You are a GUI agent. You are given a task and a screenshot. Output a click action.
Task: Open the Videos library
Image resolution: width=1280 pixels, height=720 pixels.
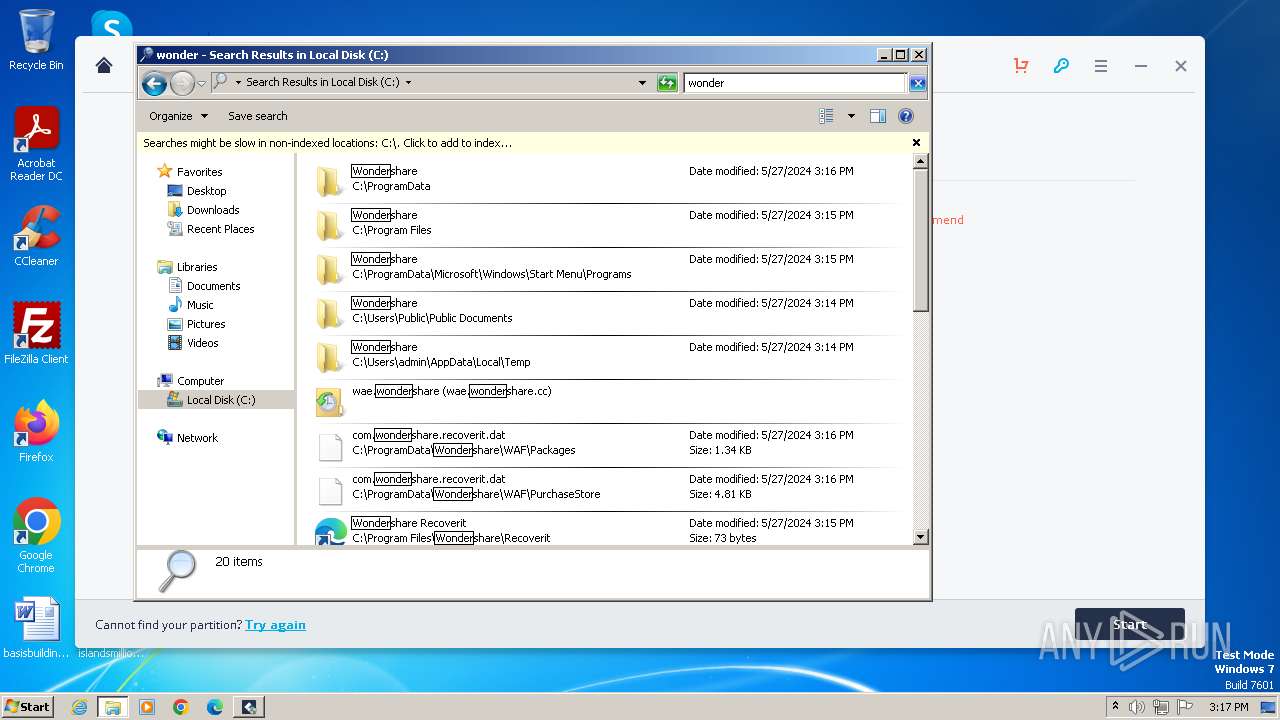coord(202,343)
